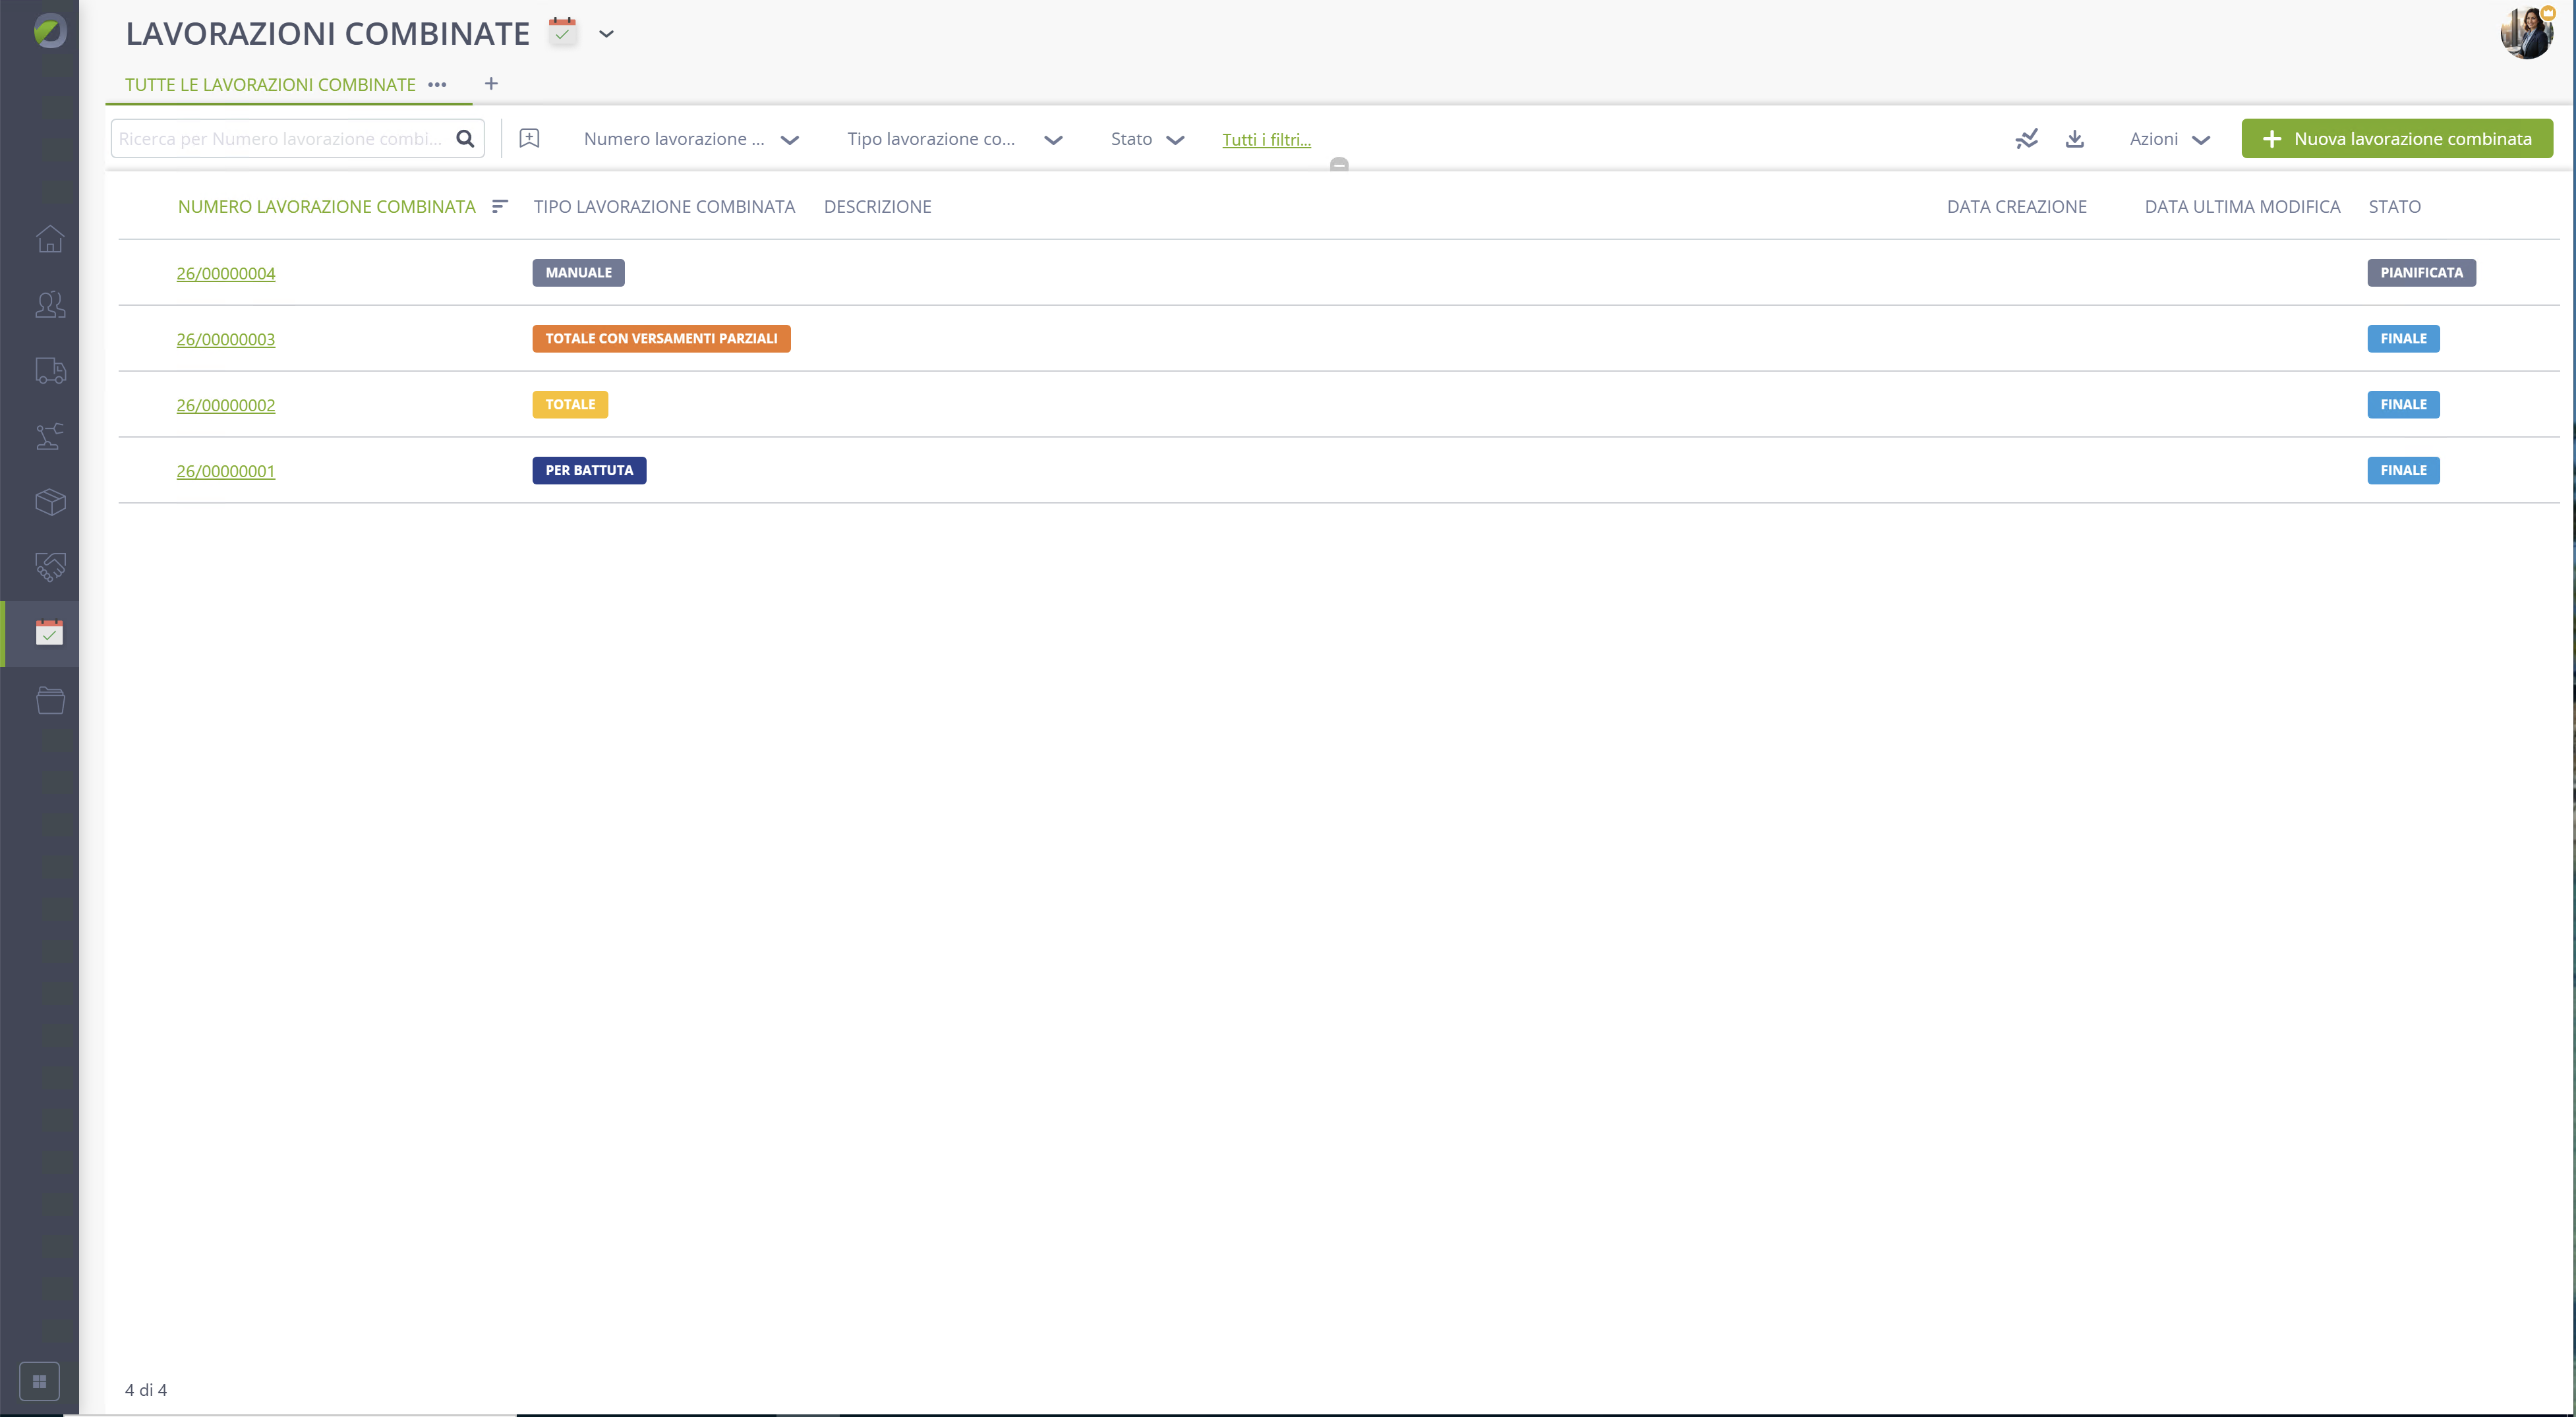Click the search magnifier icon
This screenshot has width=2576, height=1417.
[x=465, y=139]
